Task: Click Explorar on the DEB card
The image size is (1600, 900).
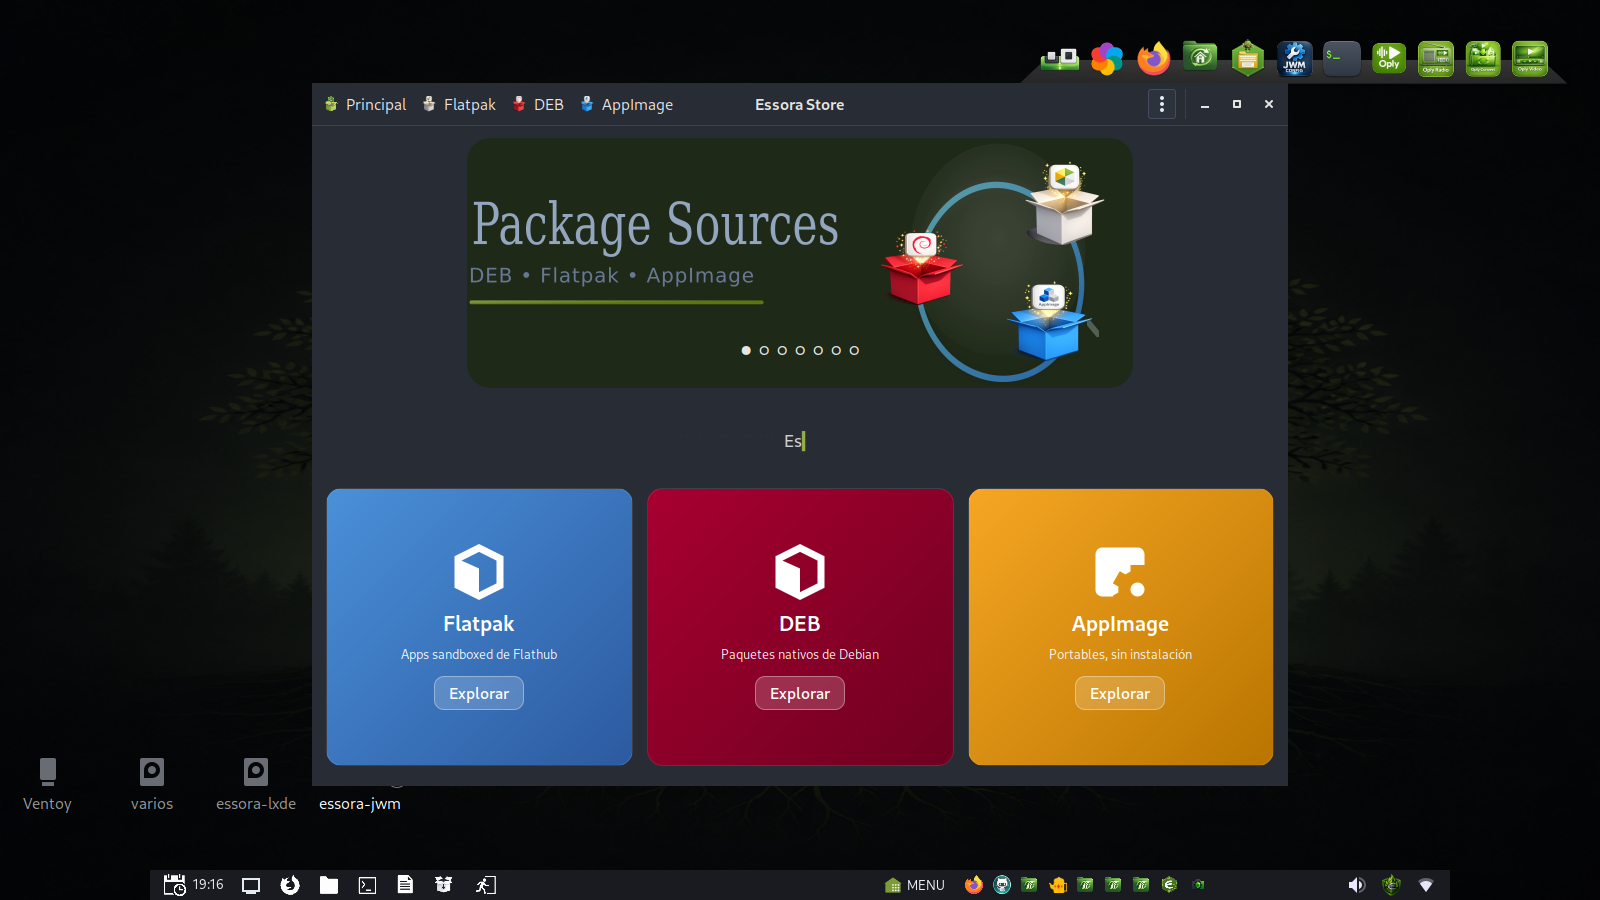Action: [x=800, y=693]
